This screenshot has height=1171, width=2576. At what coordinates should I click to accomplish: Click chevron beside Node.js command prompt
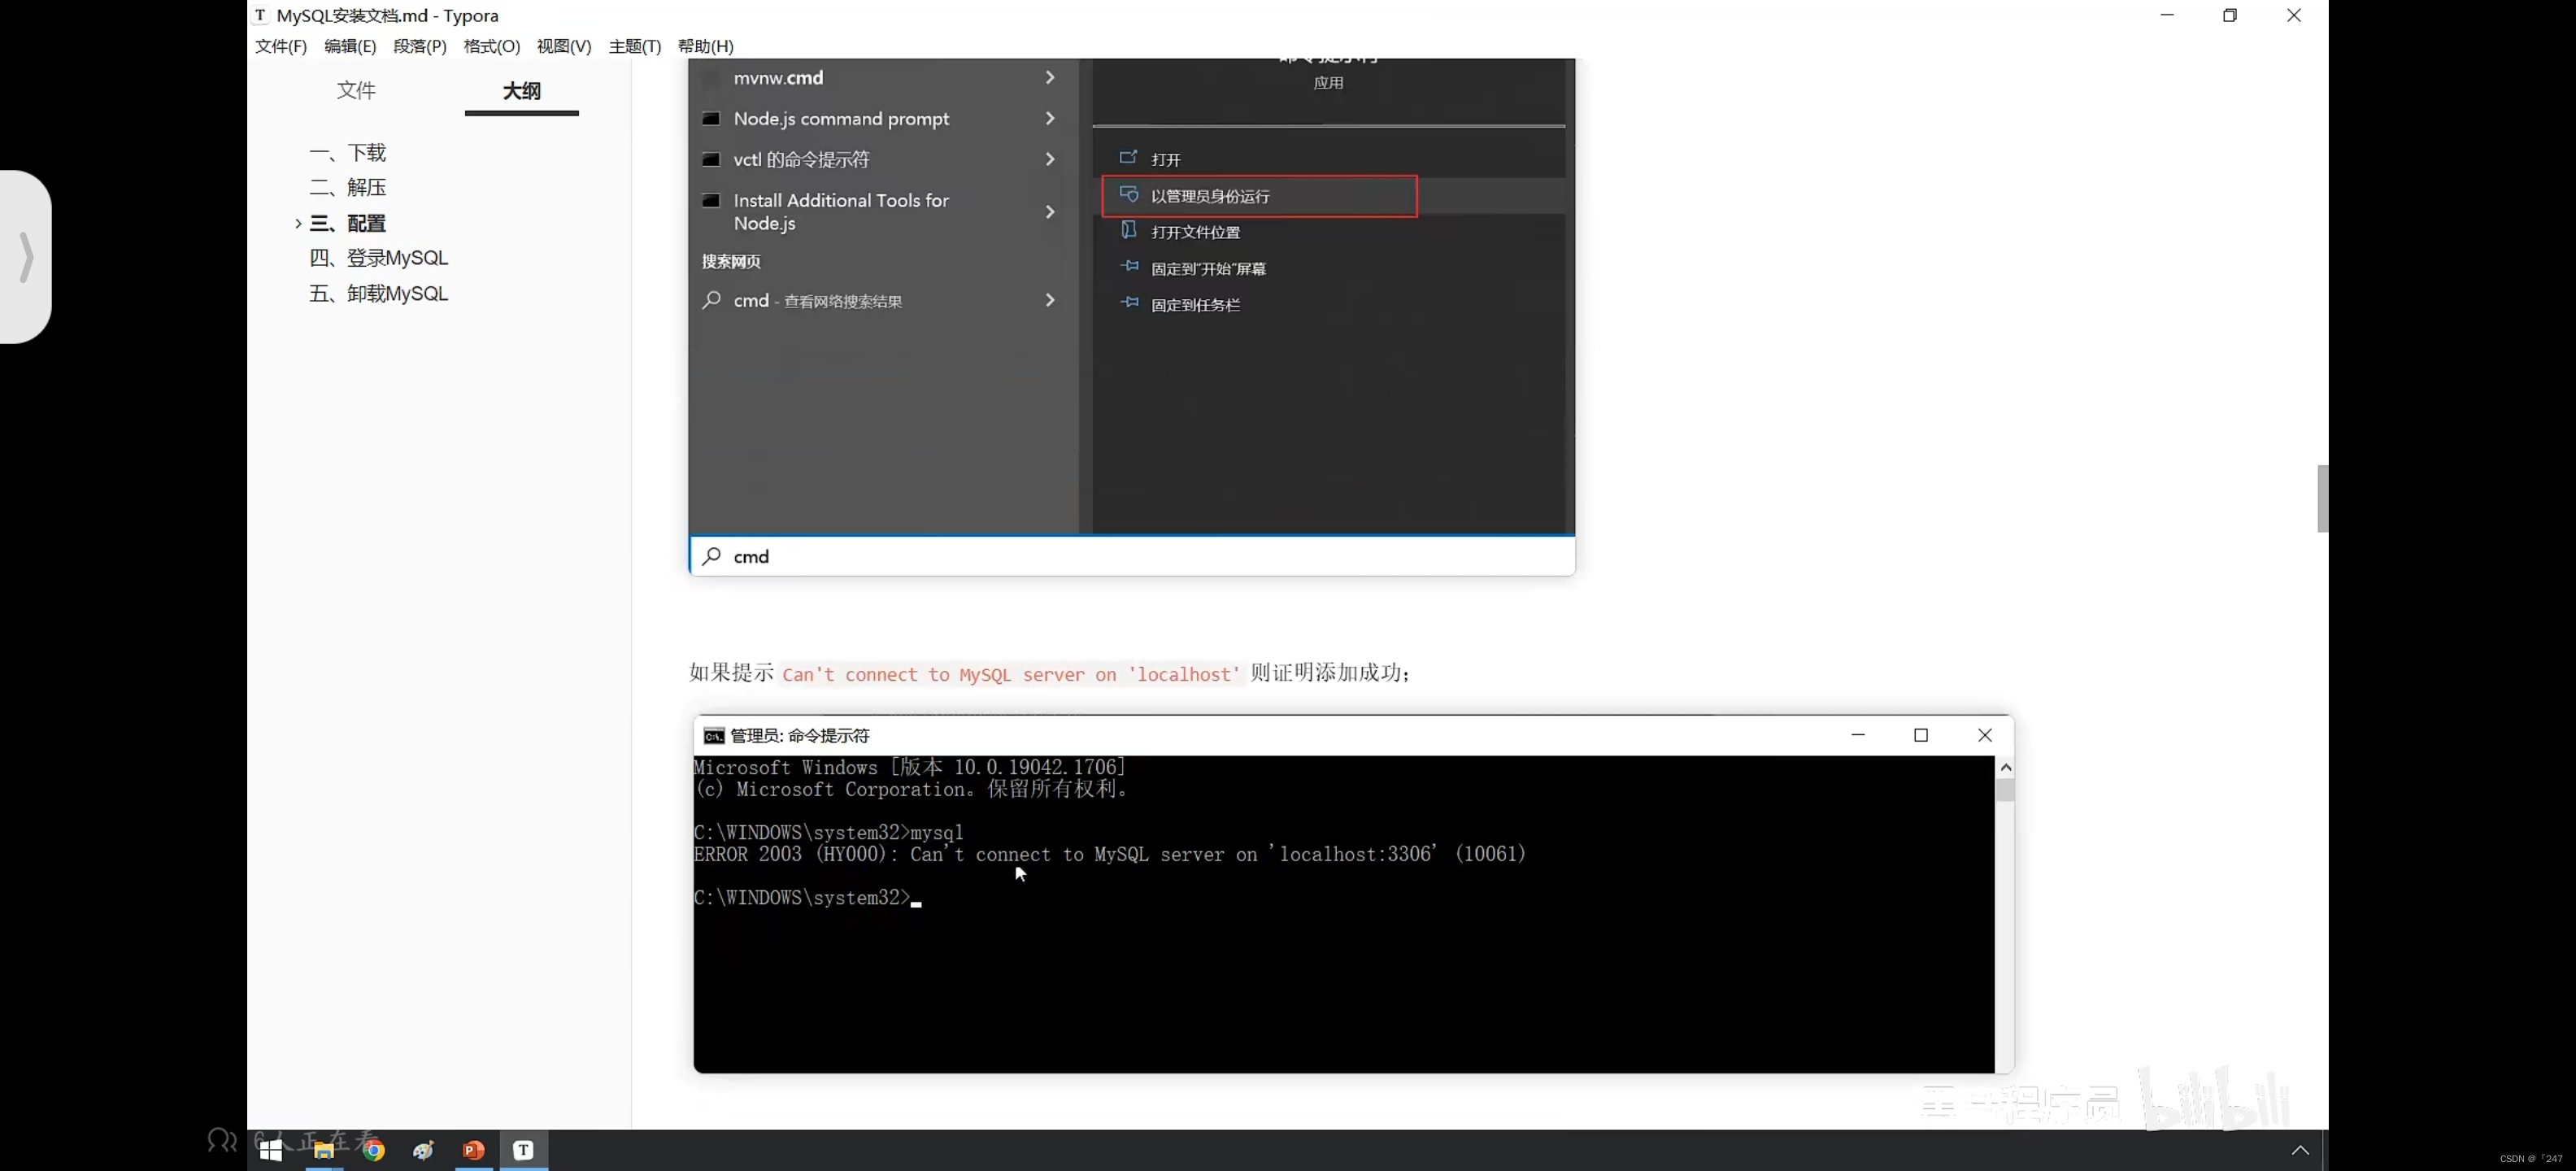click(1050, 118)
